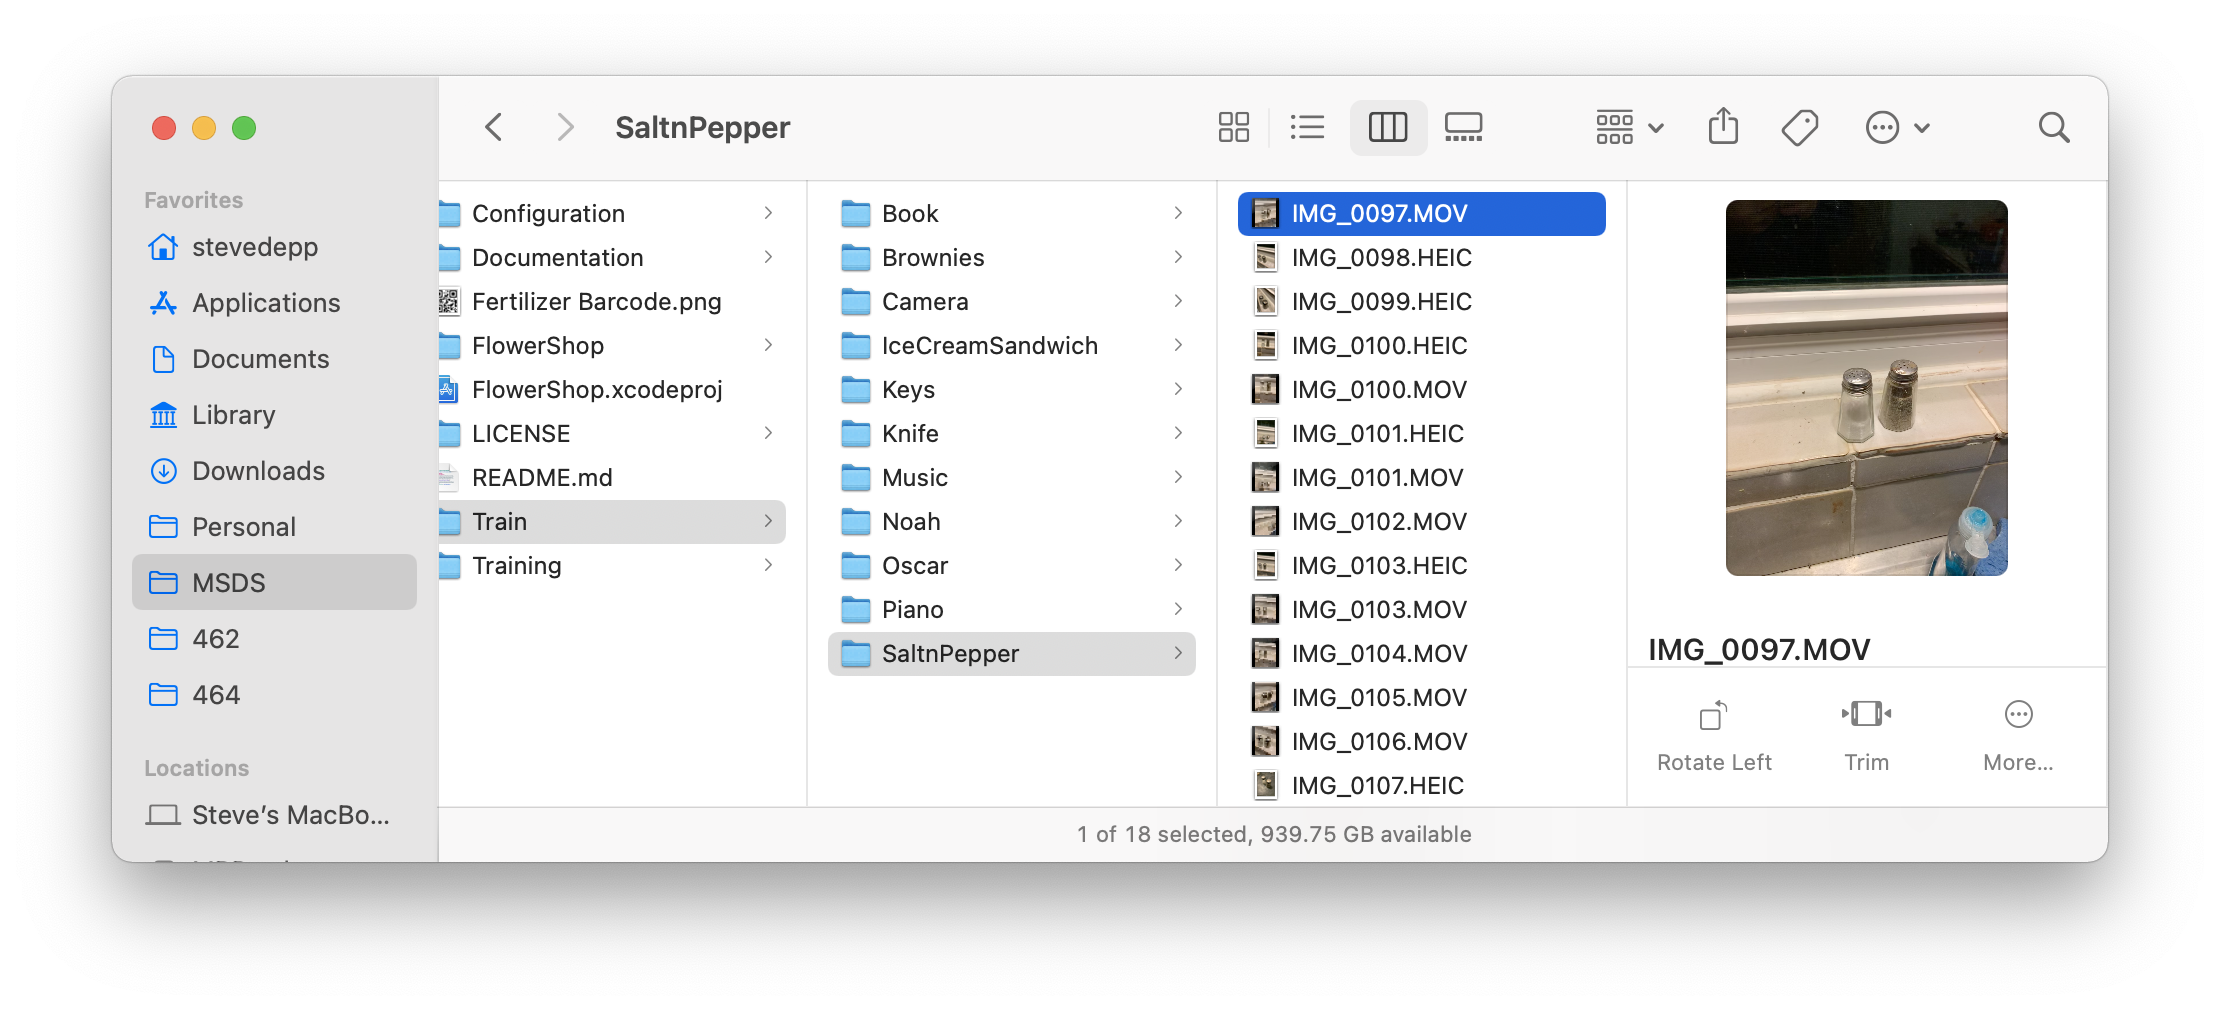Open Personal folder in sidebar
The image size is (2220, 1010).
[274, 526]
